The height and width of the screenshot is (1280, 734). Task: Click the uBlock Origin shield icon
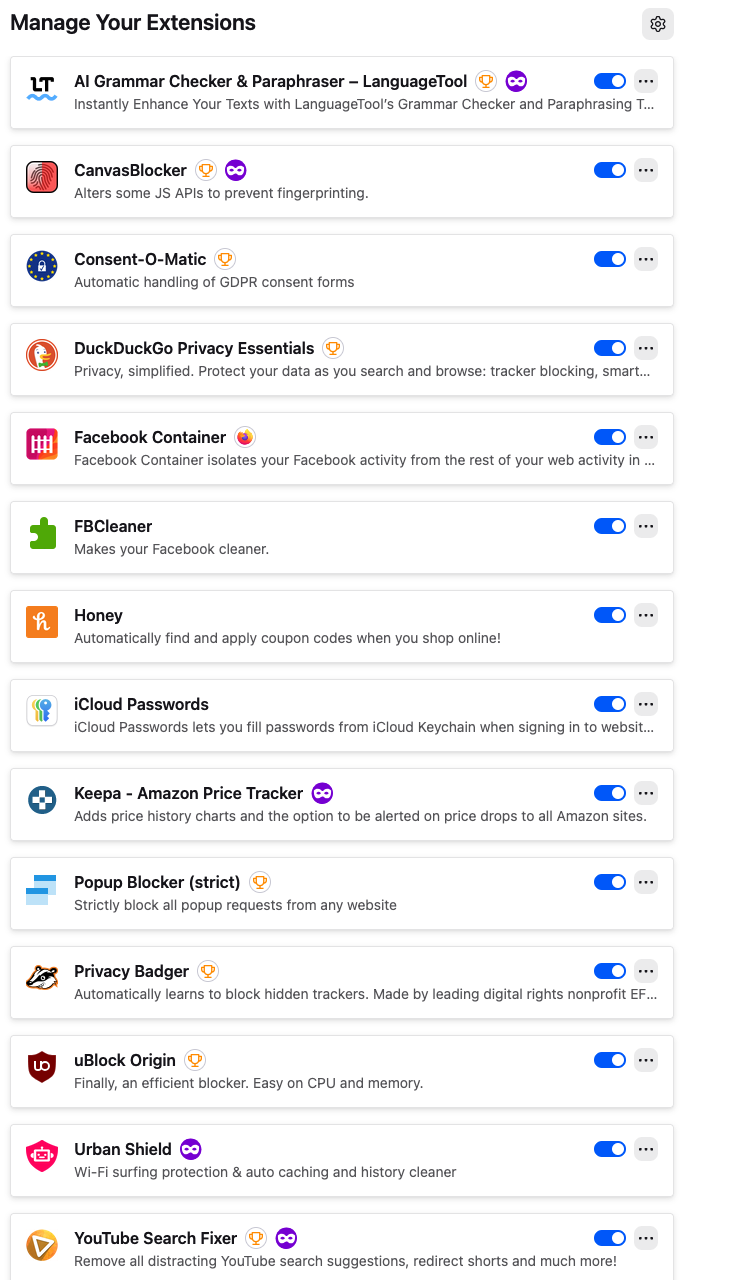pyautogui.click(x=42, y=1068)
